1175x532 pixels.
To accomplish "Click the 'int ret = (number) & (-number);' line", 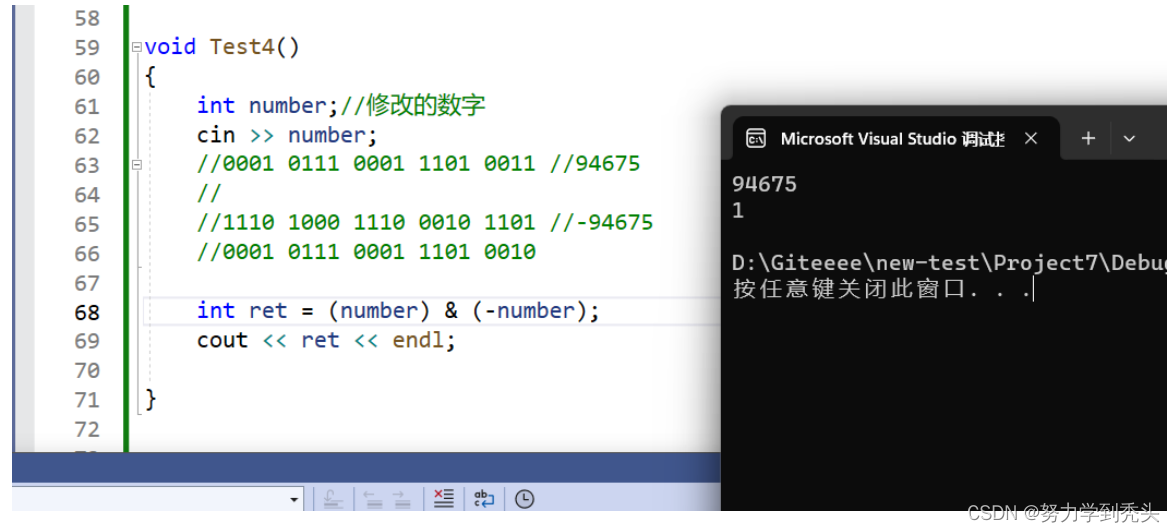I will pos(399,311).
